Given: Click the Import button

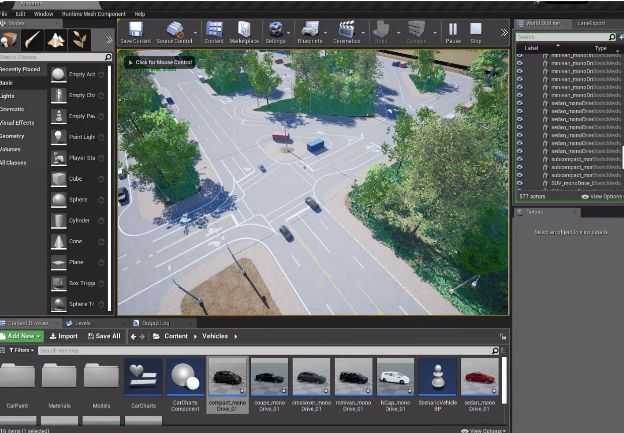Looking at the screenshot, I should [65, 336].
